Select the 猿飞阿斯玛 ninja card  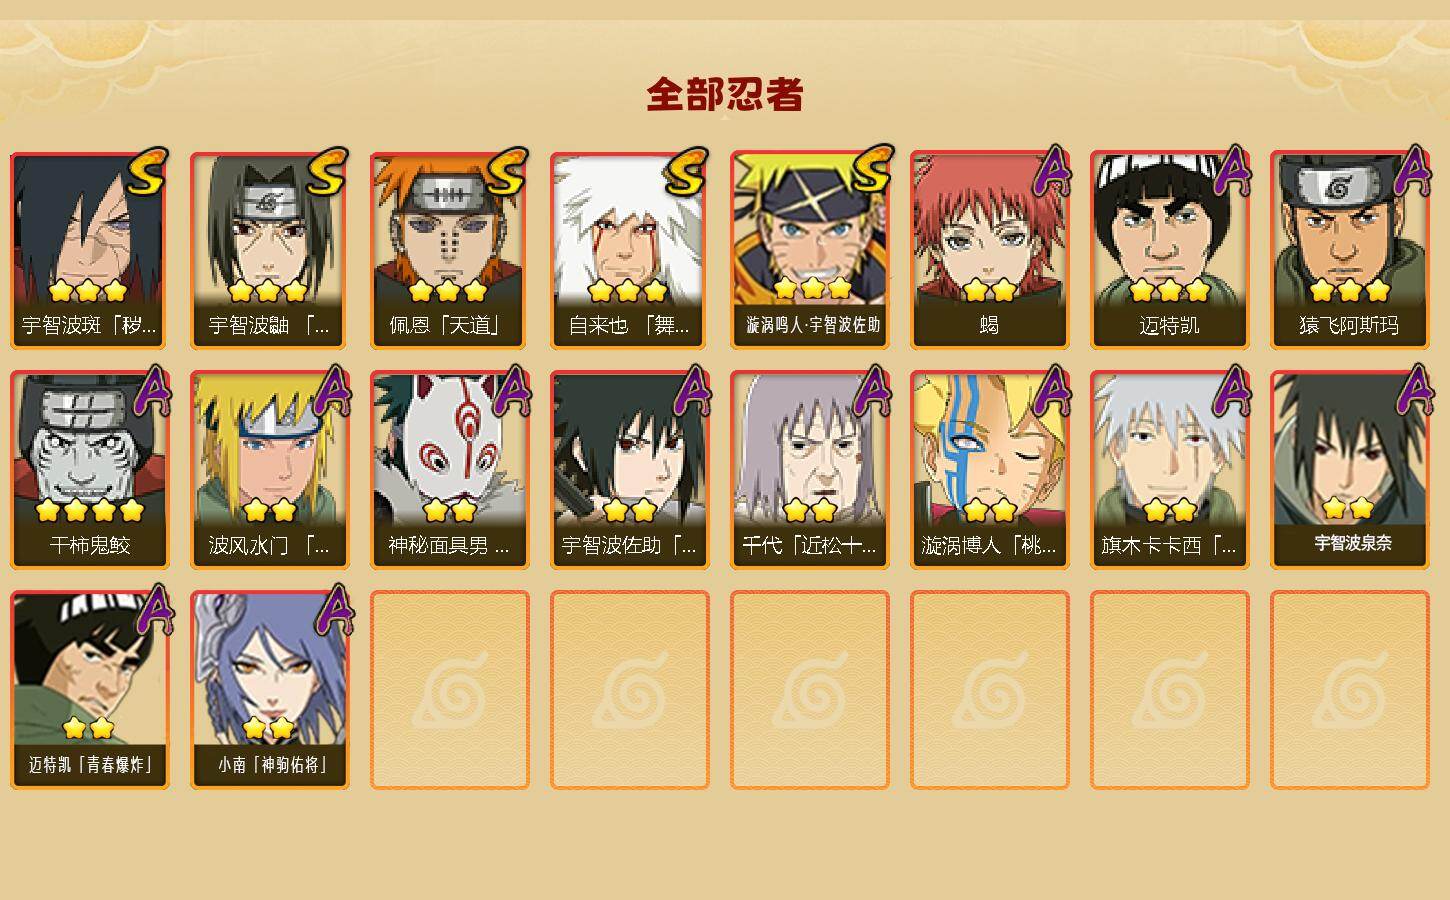[1349, 250]
